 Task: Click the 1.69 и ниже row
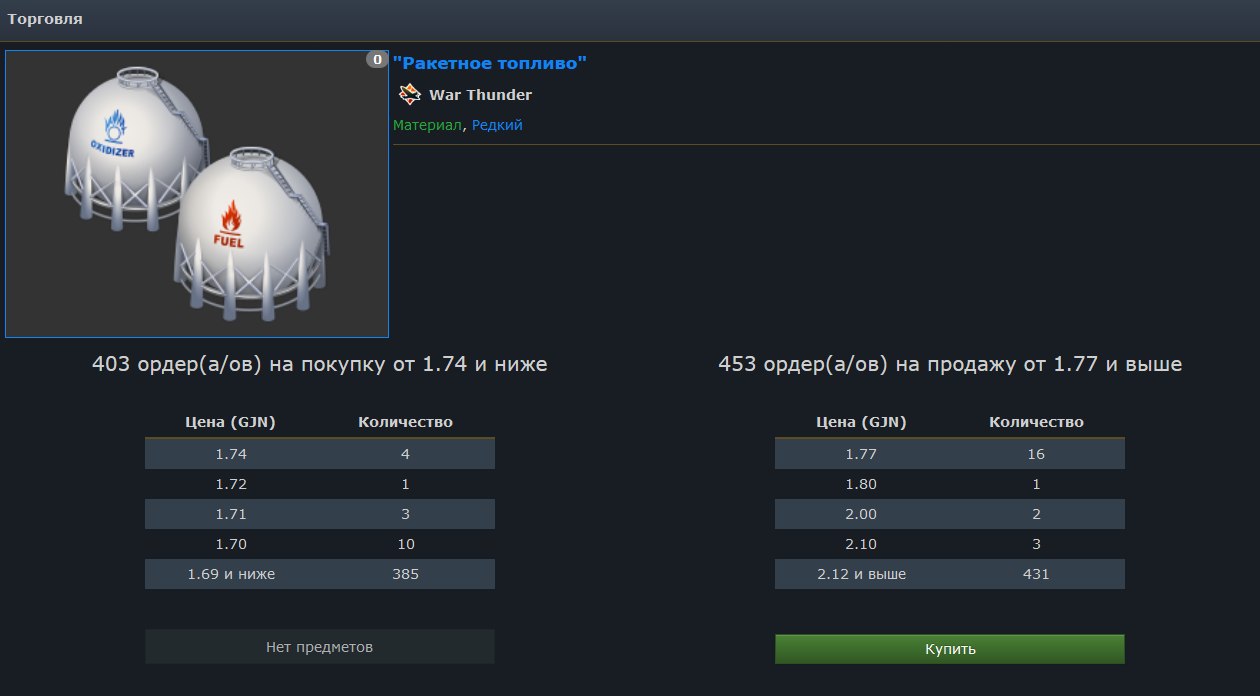[x=320, y=574]
